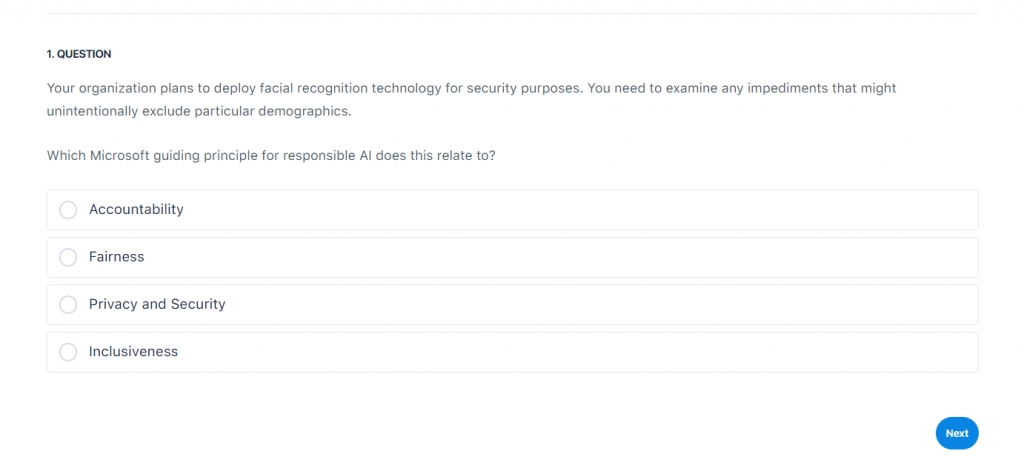Click the "Inclusiveness" answer label text
The width and height of the screenshot is (1024, 468).
(x=133, y=352)
